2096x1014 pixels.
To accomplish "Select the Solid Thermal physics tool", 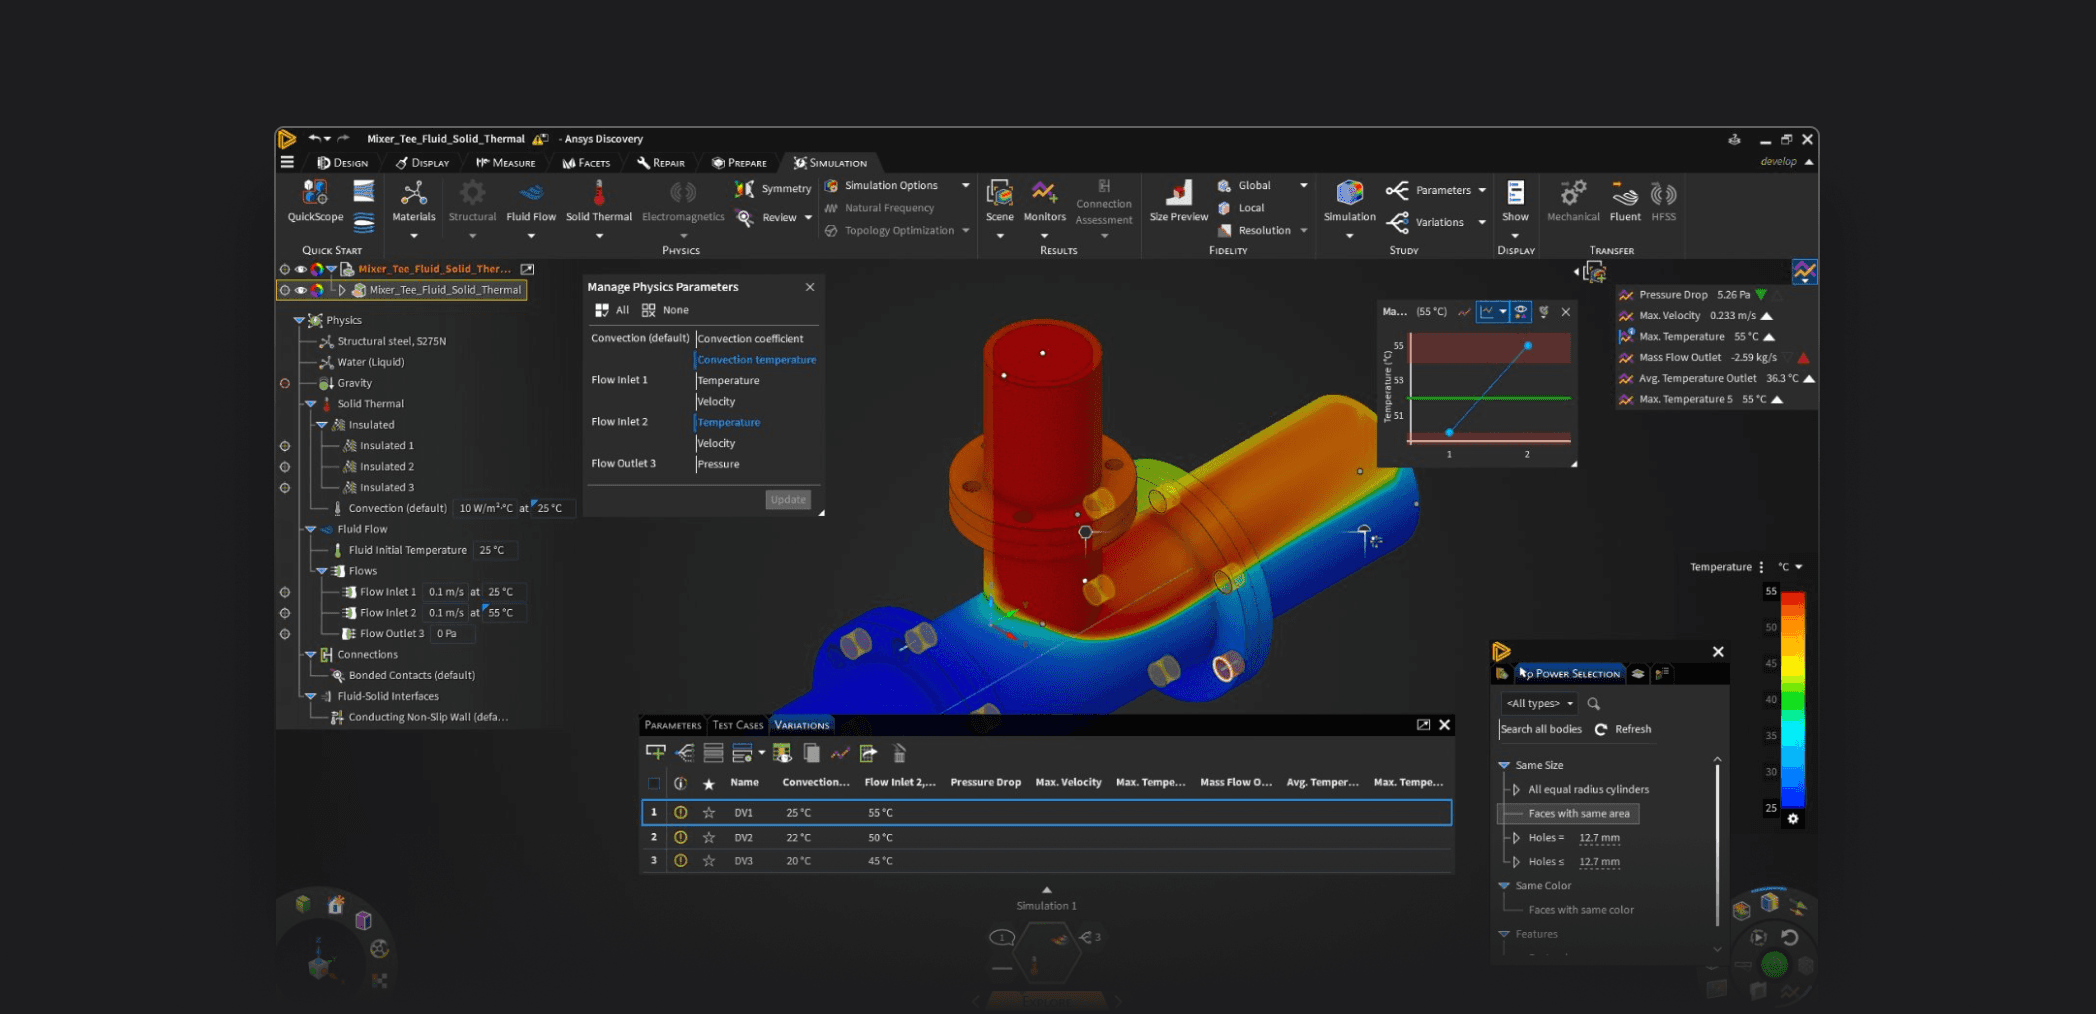I will pos(599,201).
